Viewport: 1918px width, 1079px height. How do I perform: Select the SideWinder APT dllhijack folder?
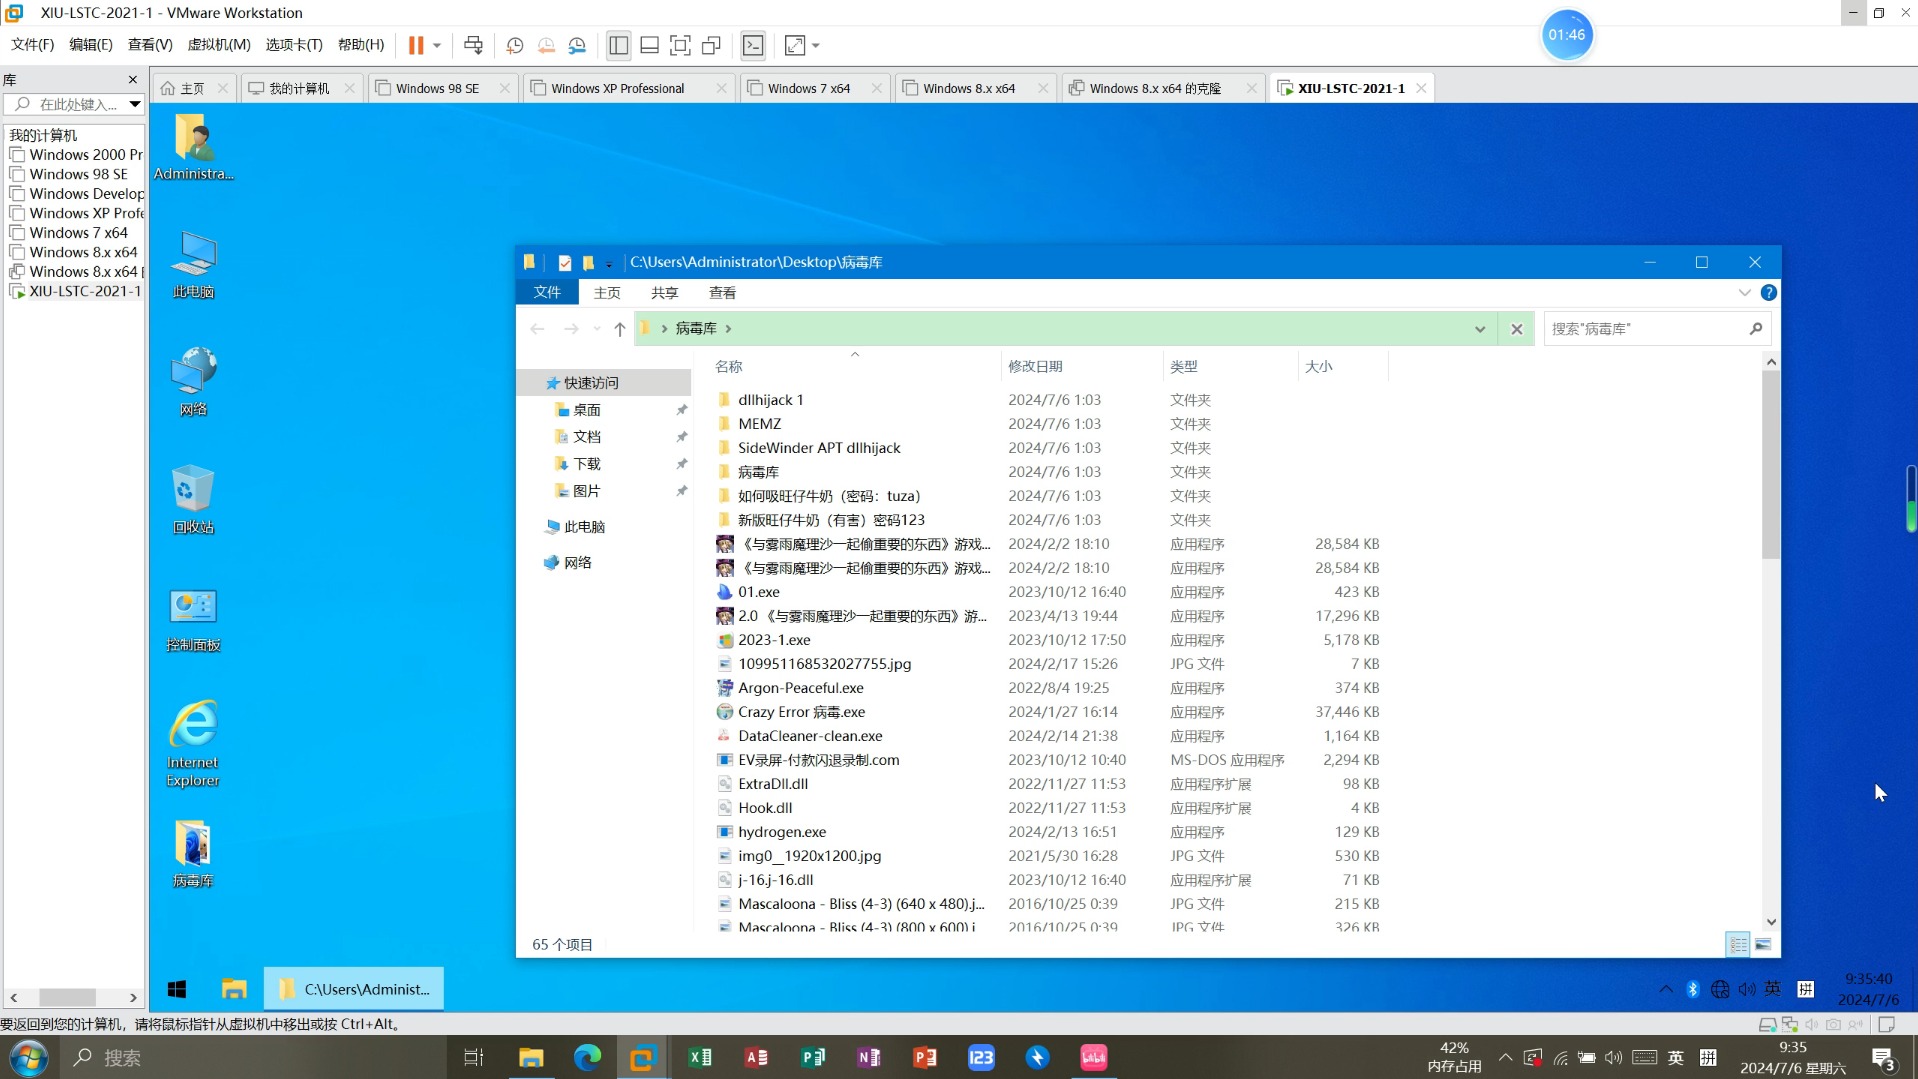click(x=819, y=447)
